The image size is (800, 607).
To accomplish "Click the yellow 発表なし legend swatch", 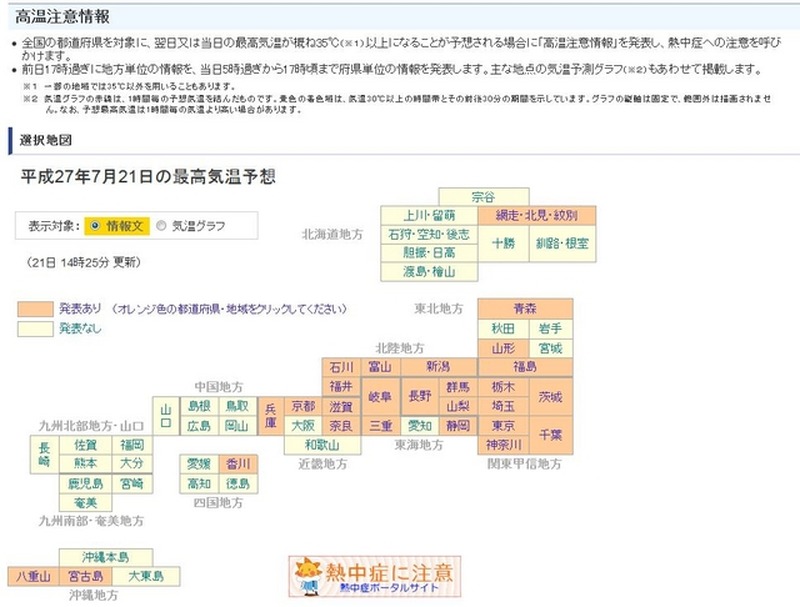I will point(35,328).
